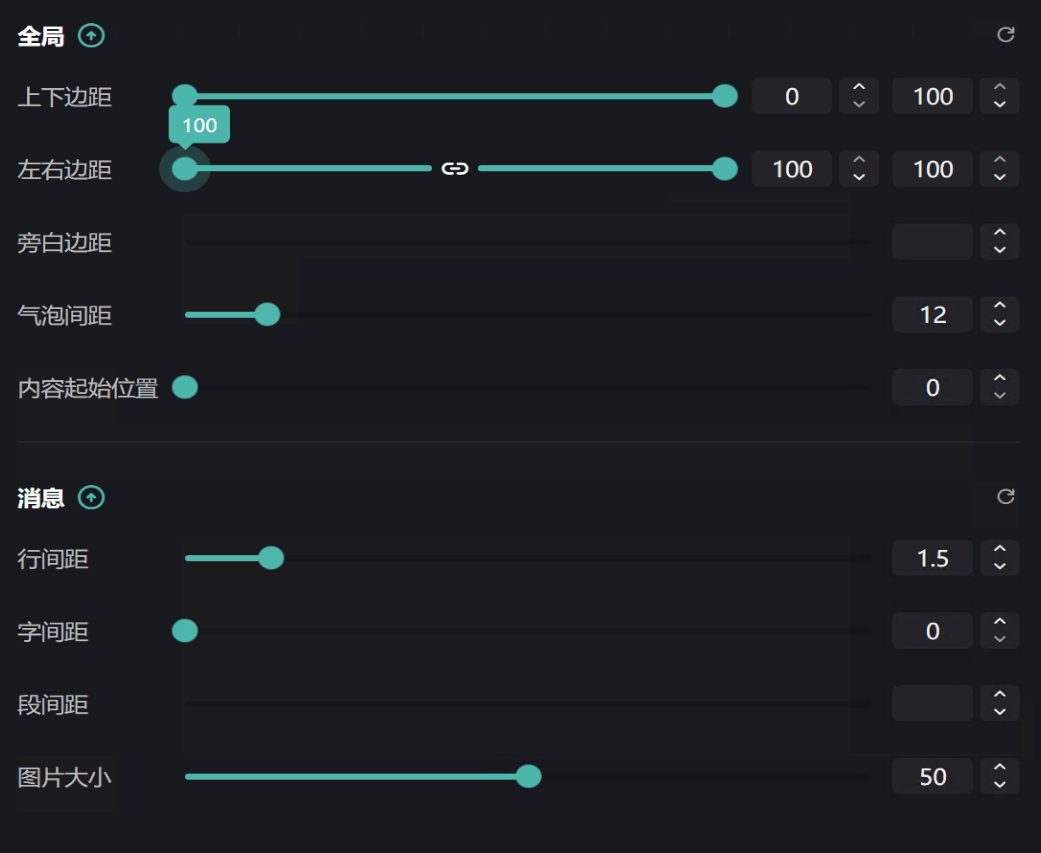Reset the 消息 section settings
The width and height of the screenshot is (1041, 853).
pos(1006,496)
